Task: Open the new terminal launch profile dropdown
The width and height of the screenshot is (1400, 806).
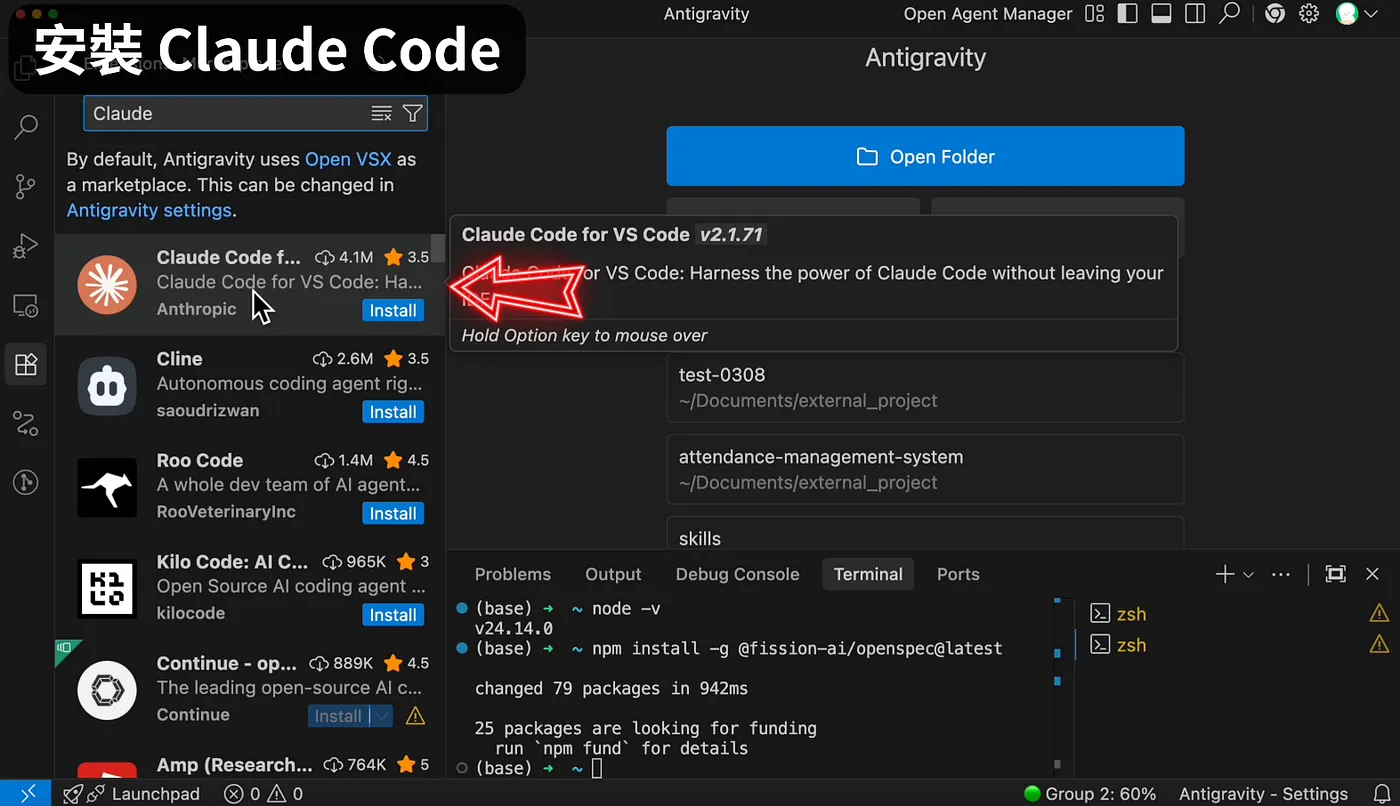Action: point(1248,574)
